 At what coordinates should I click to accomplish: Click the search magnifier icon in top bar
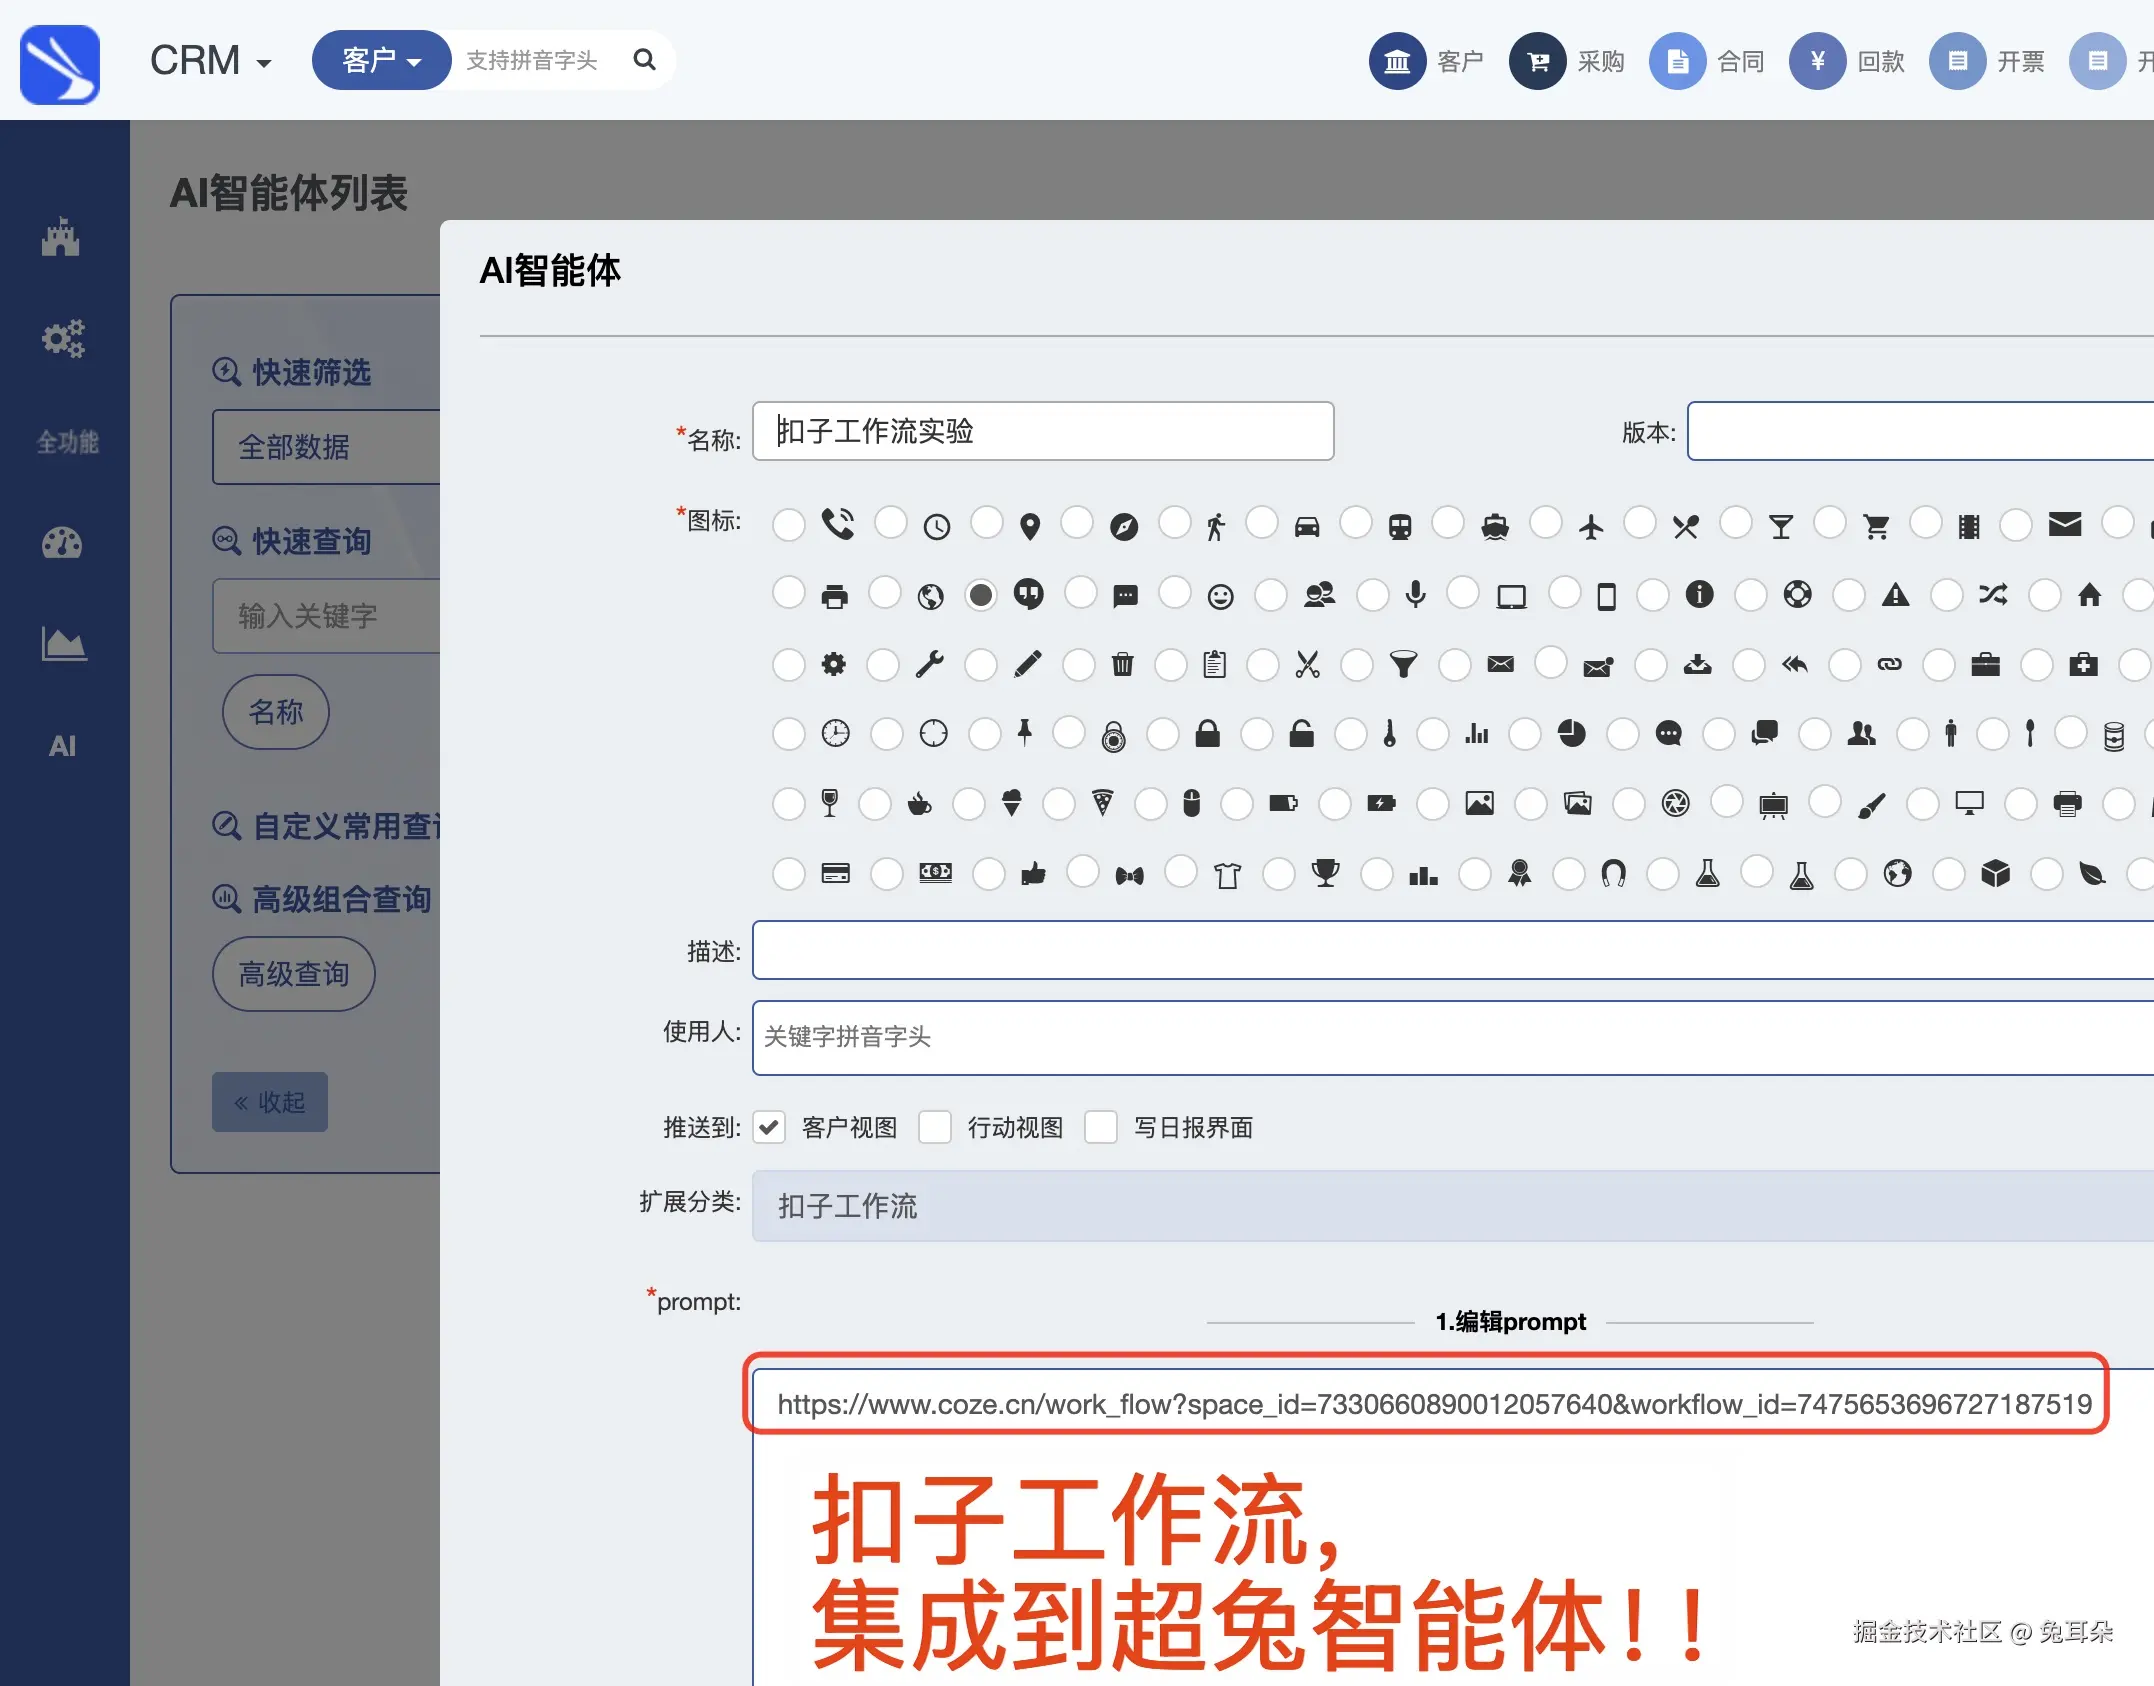coord(645,60)
